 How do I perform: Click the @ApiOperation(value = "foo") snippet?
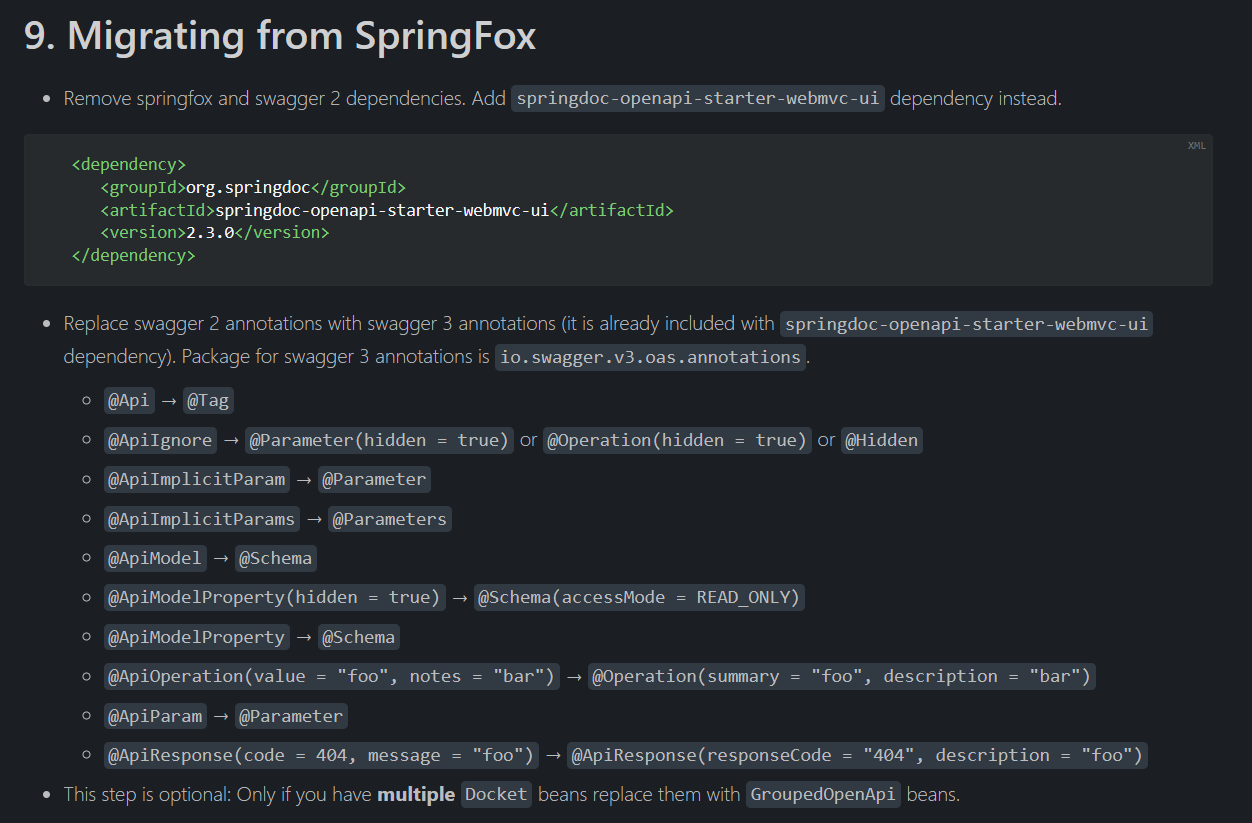(x=331, y=676)
